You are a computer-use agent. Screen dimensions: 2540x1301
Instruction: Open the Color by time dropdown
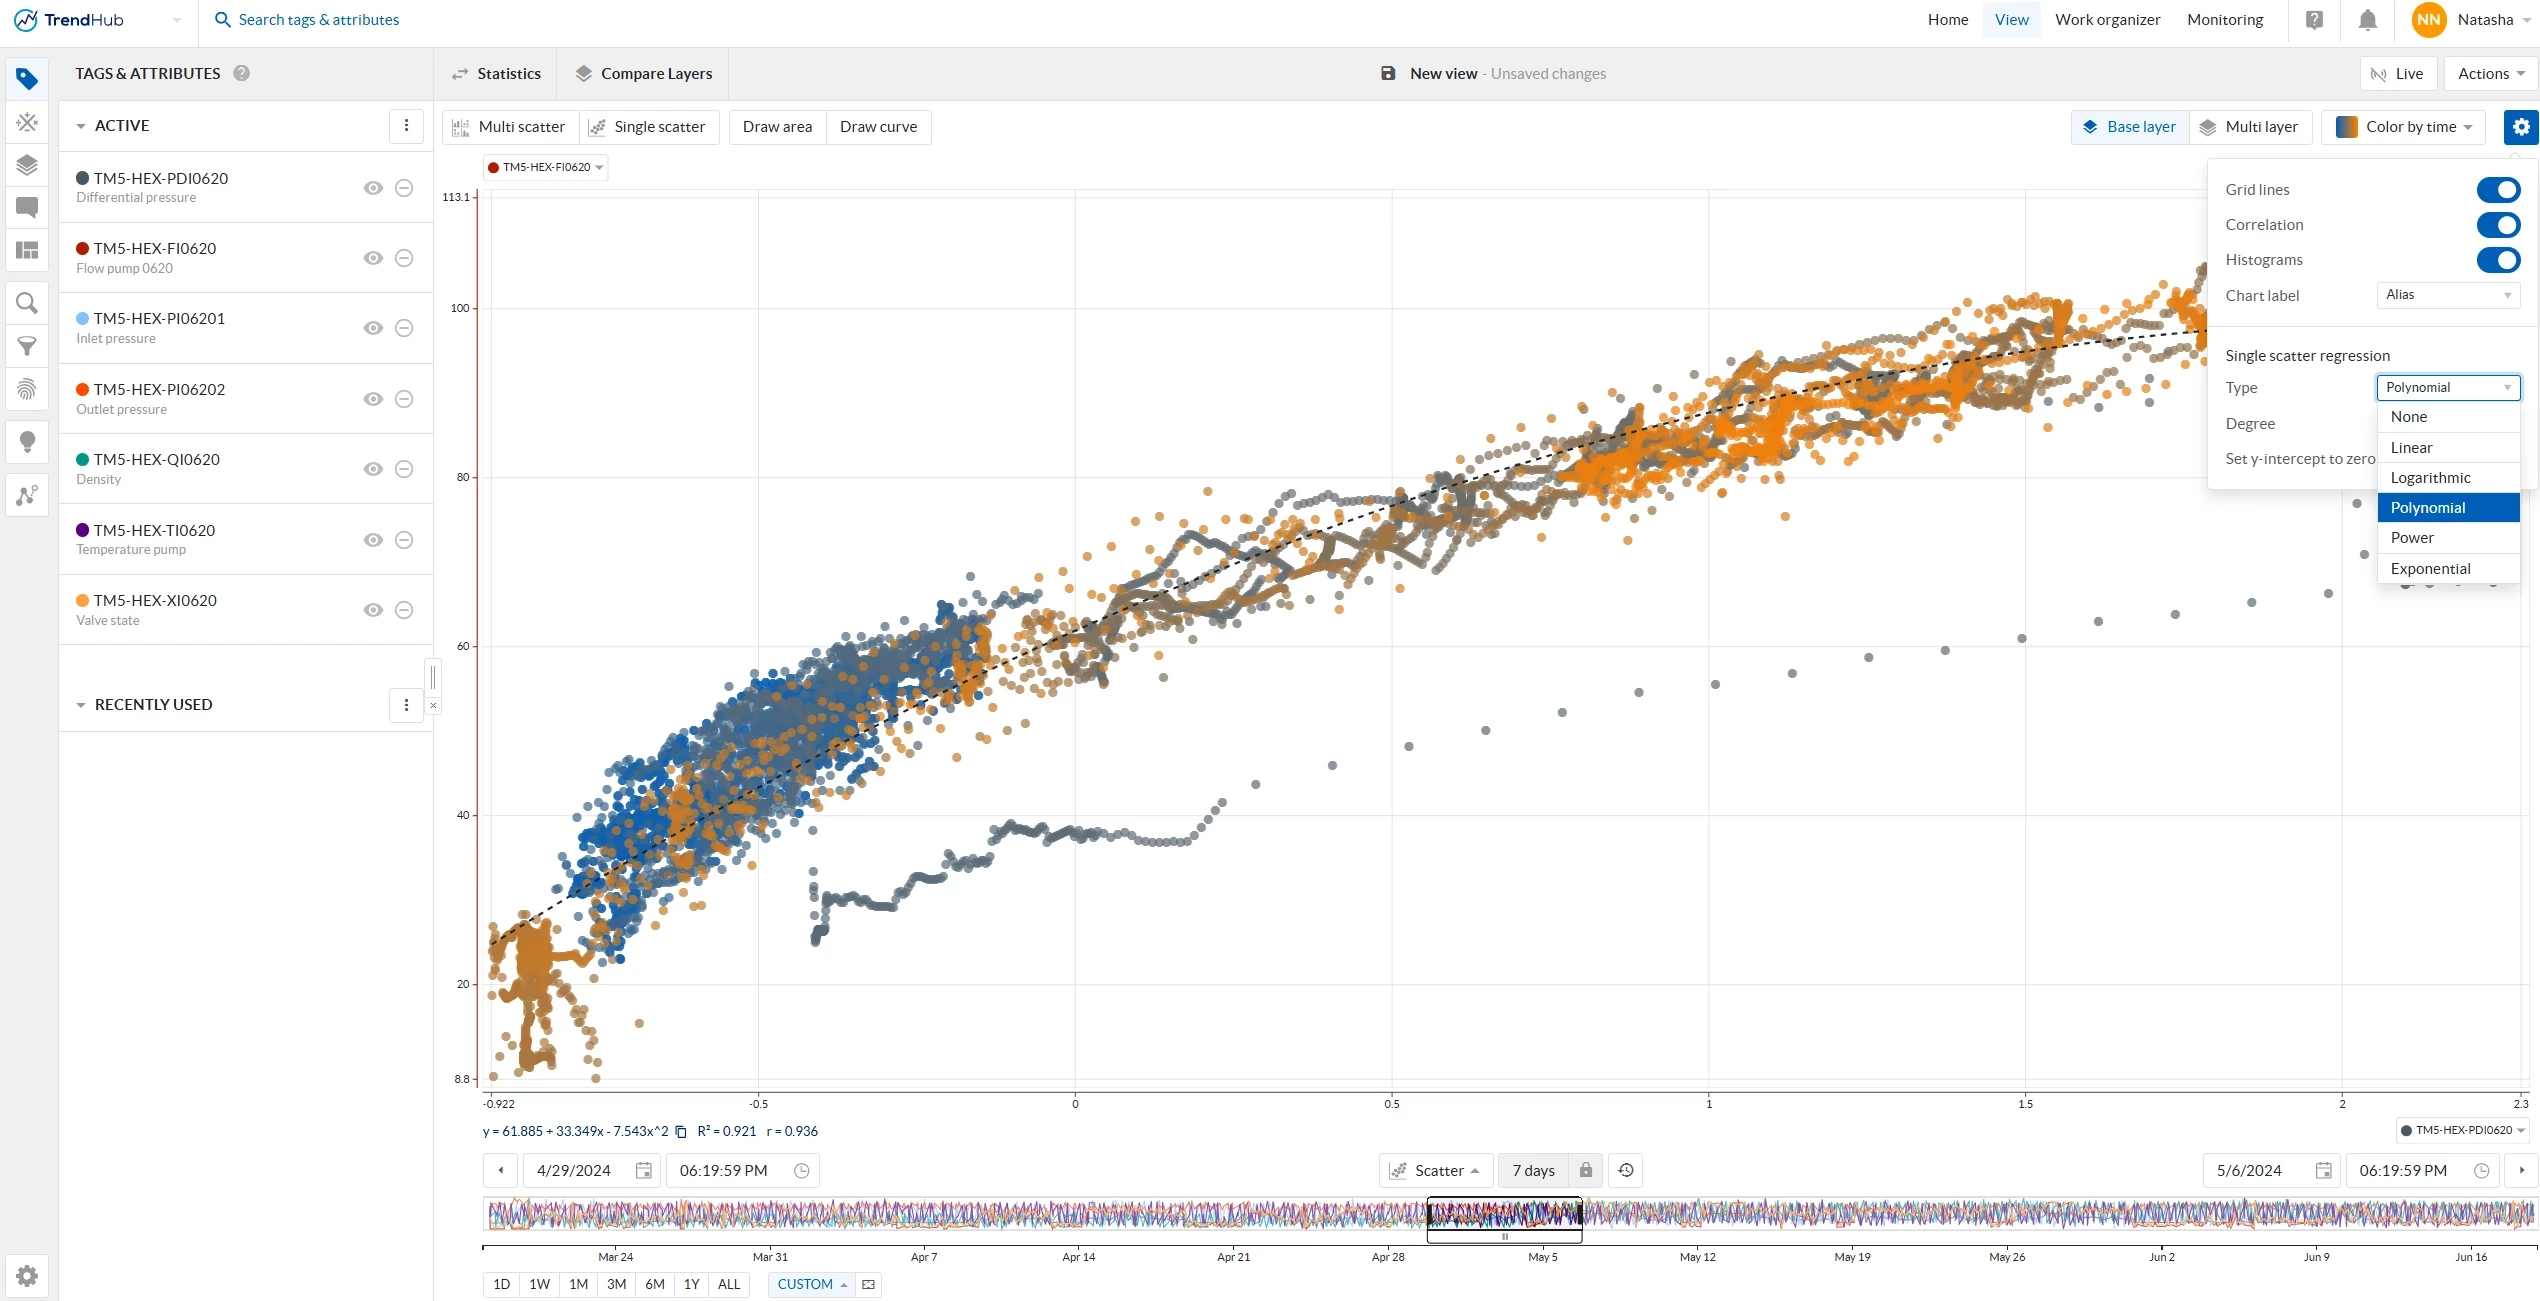[x=2403, y=127]
